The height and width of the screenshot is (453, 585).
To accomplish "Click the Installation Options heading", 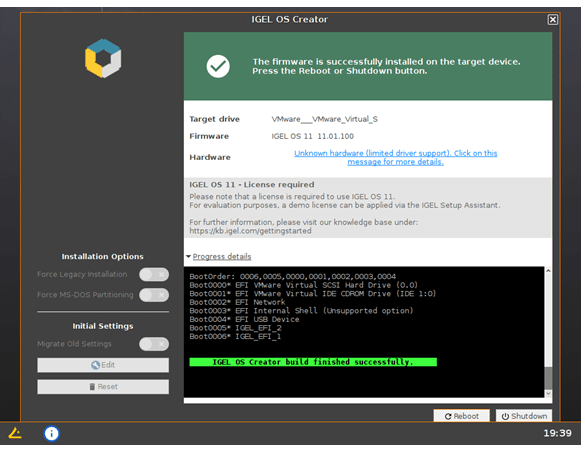I will point(103,256).
